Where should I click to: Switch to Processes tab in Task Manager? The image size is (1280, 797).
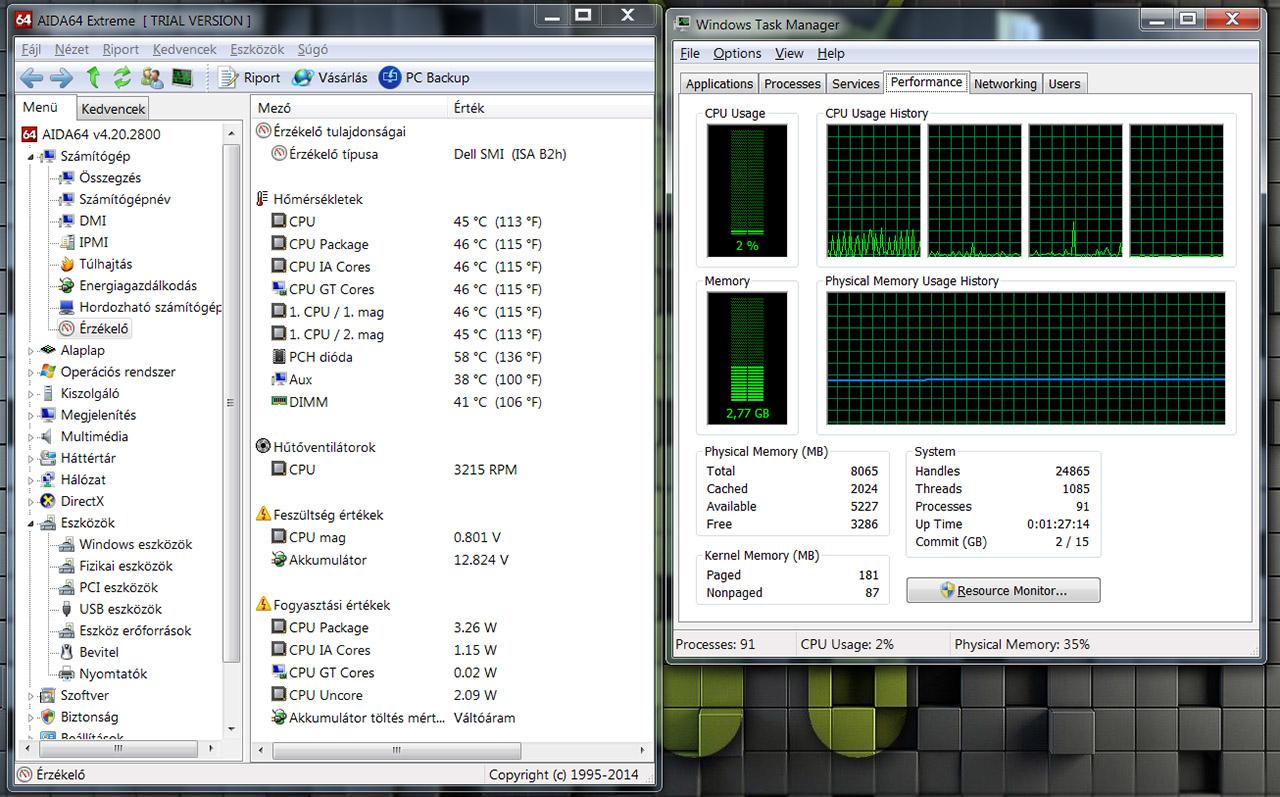792,84
